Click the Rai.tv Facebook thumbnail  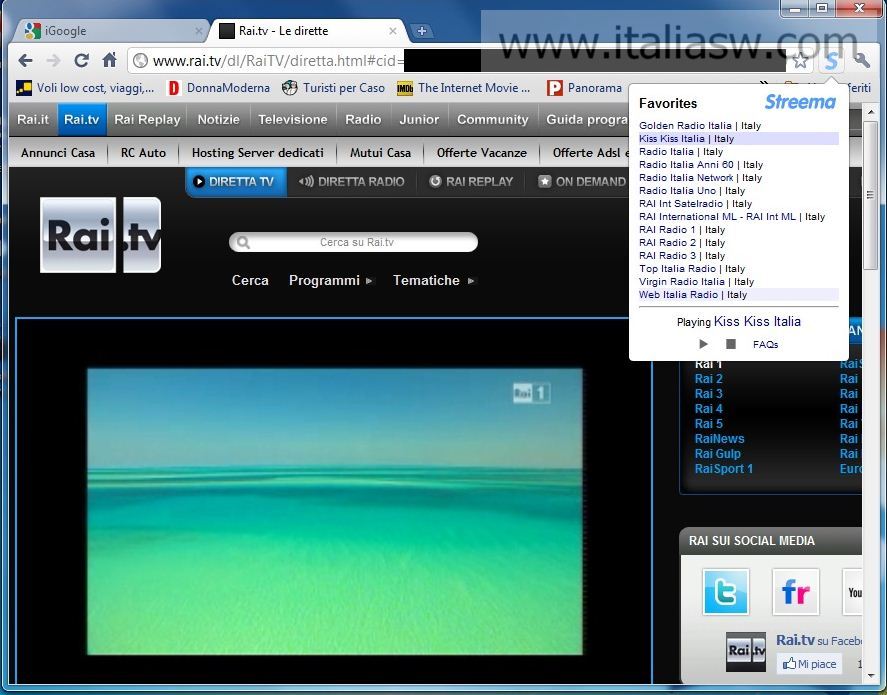pos(746,651)
